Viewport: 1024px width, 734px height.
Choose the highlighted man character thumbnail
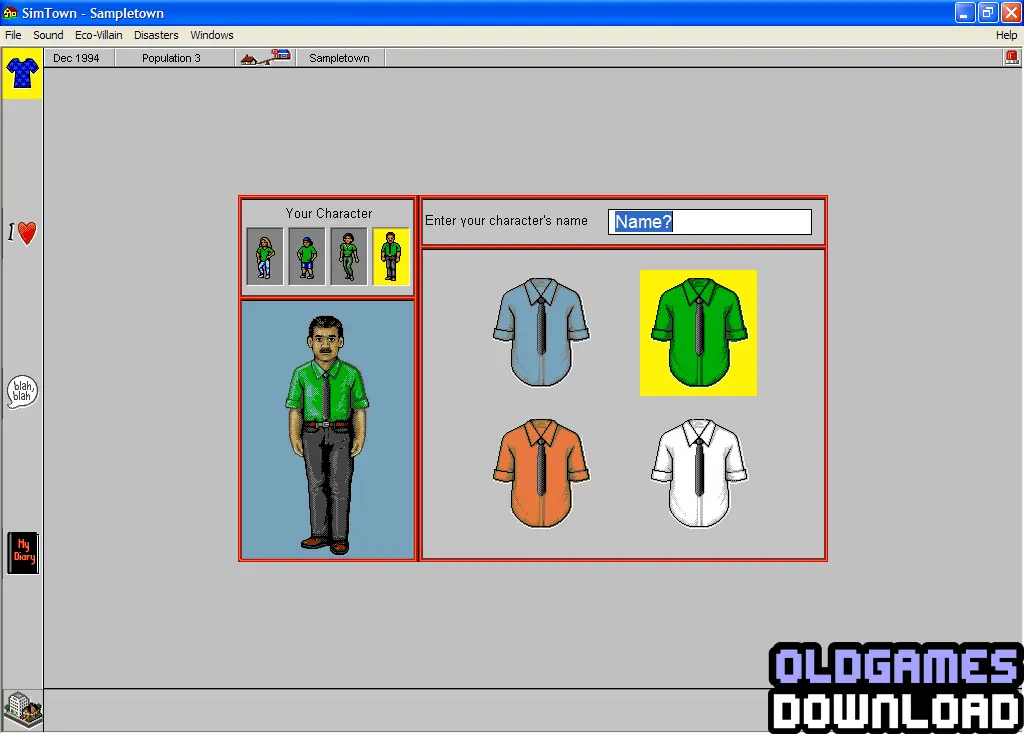391,257
